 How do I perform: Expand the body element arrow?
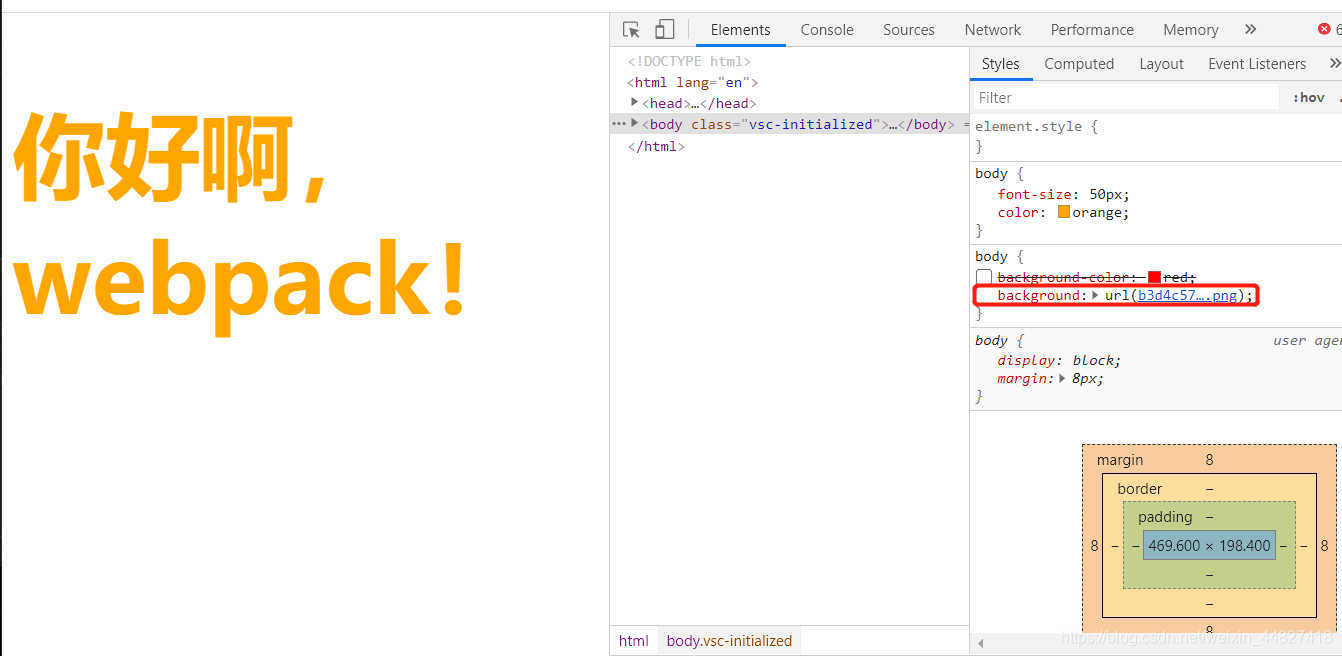634,123
